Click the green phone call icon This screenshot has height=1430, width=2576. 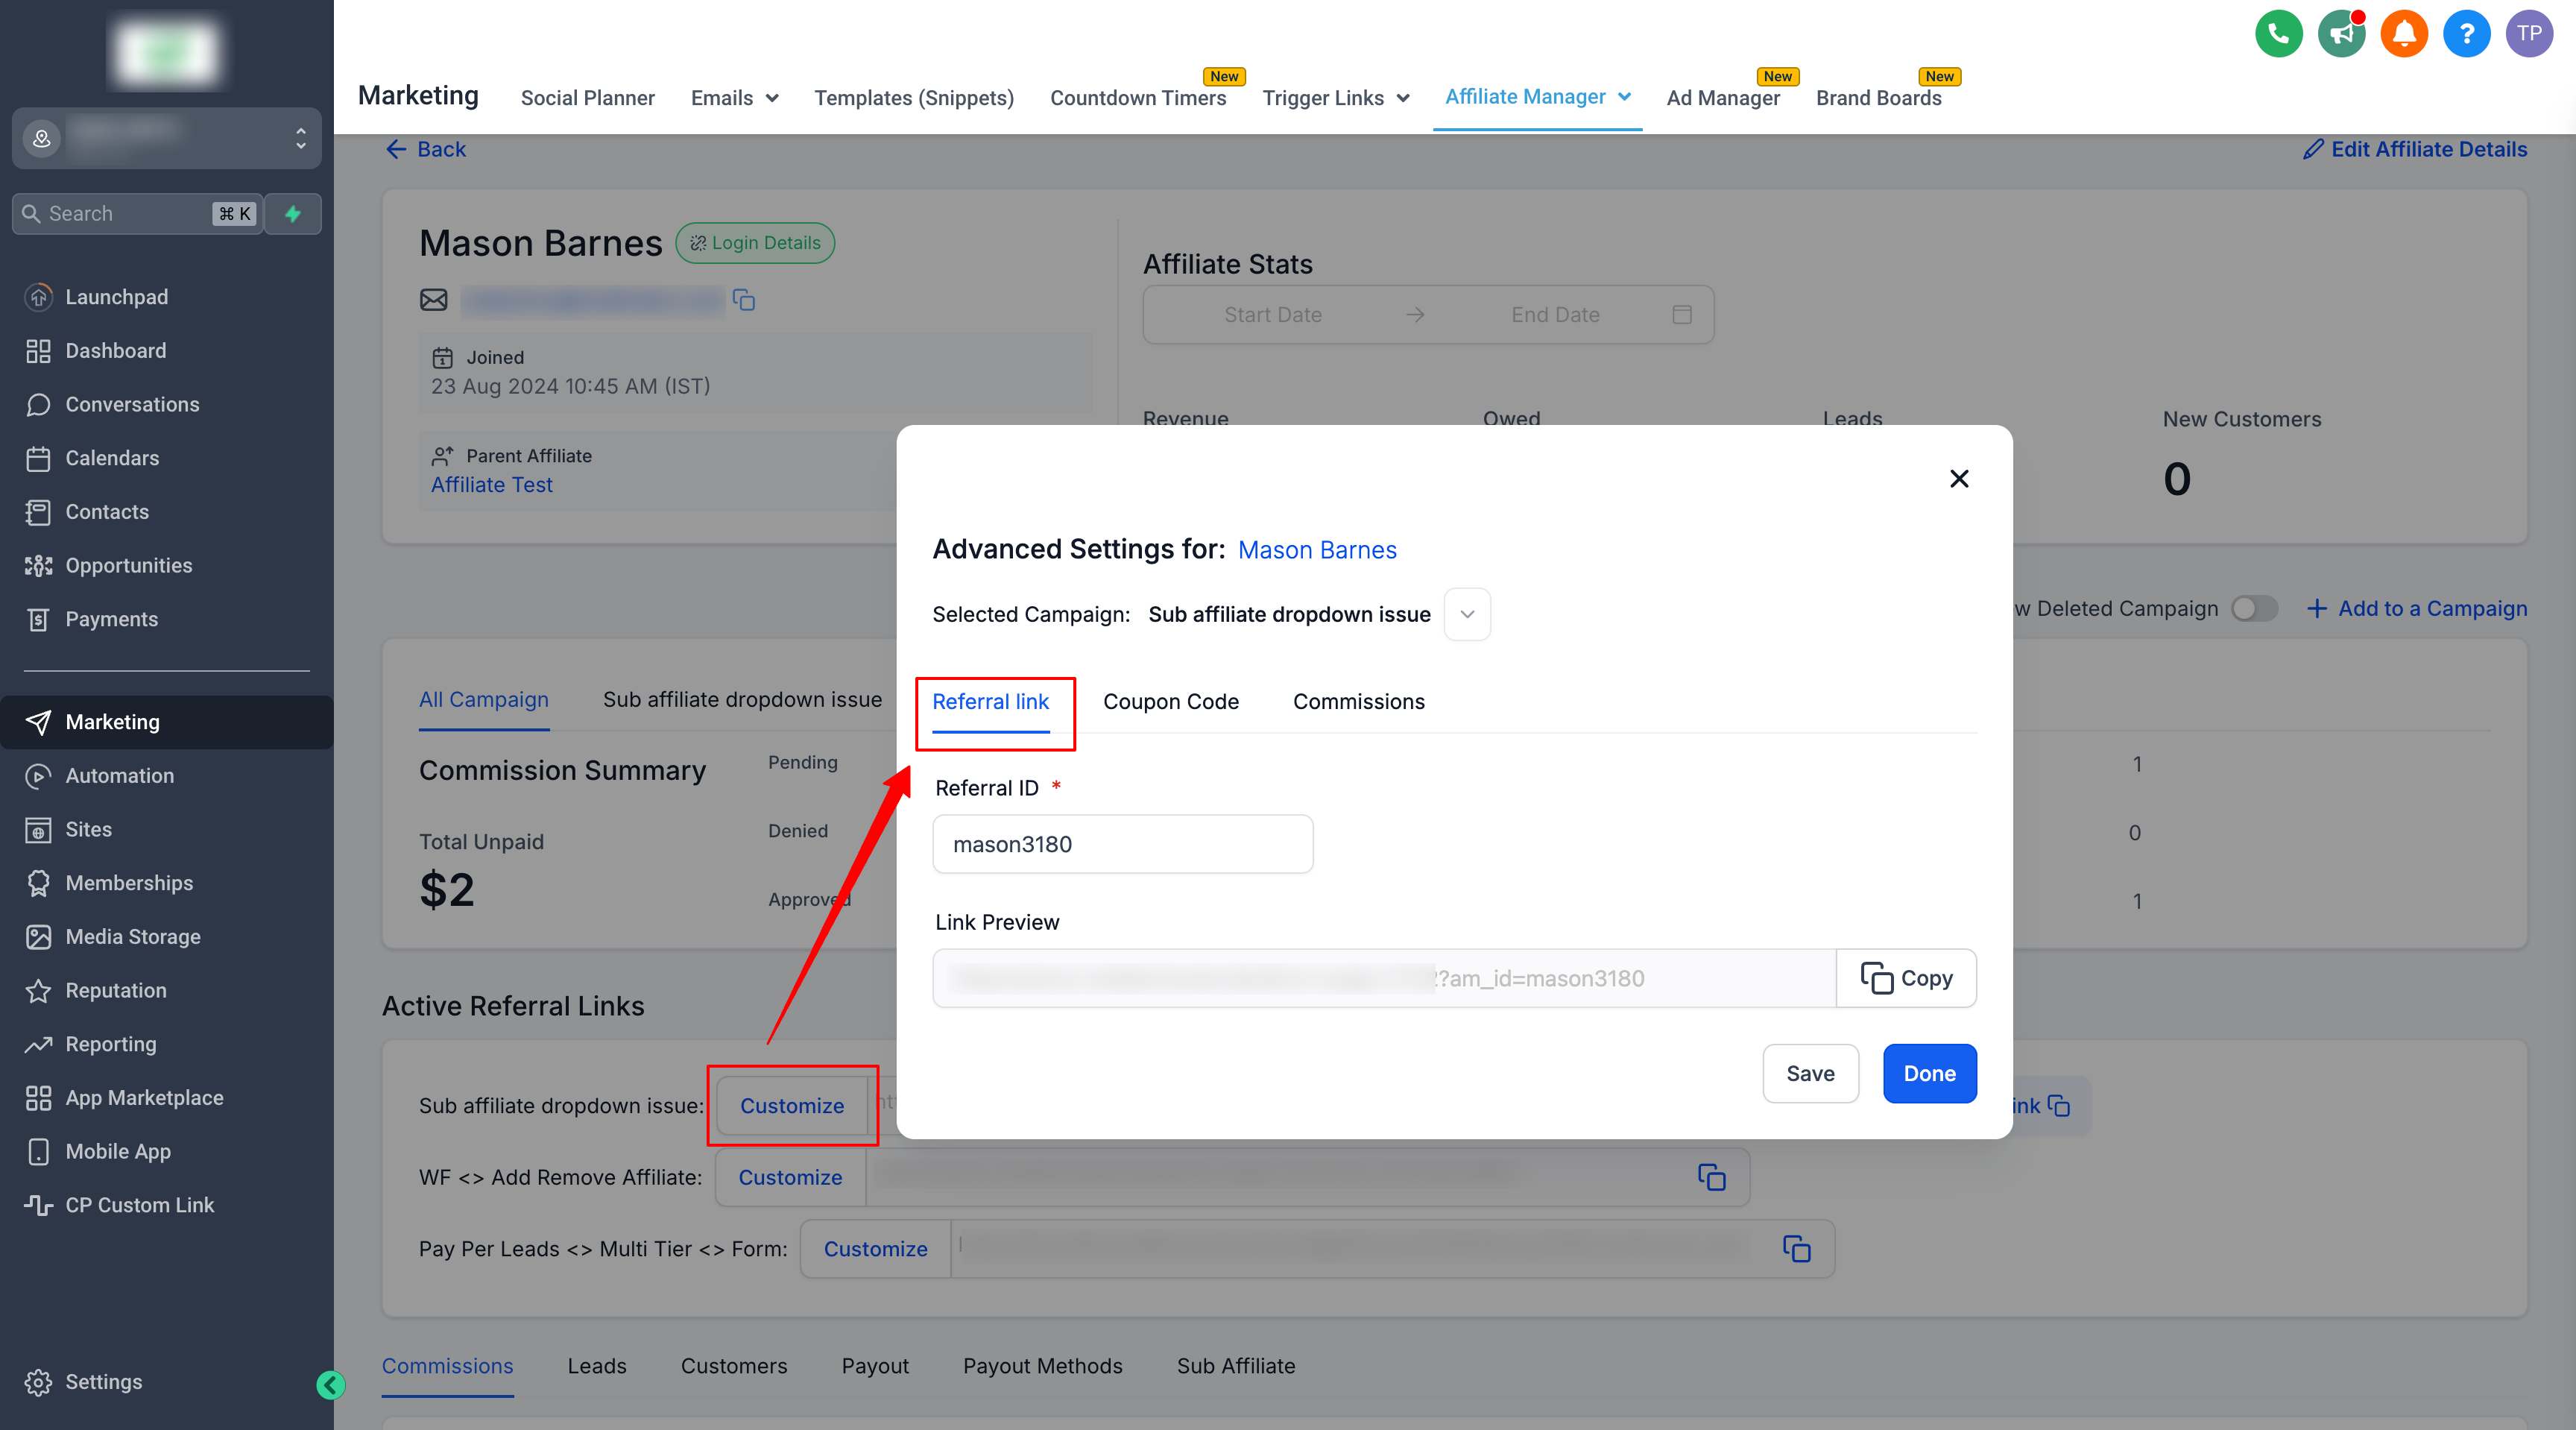(2278, 34)
